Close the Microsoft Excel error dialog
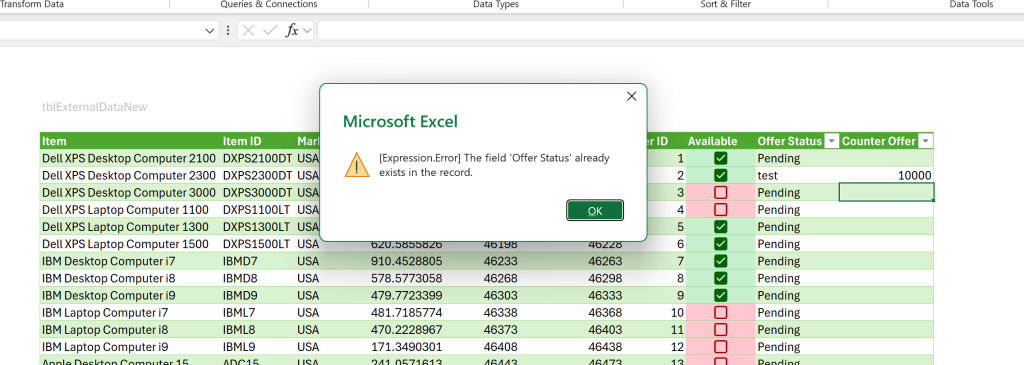Image resolution: width=1024 pixels, height=365 pixels. pos(631,96)
